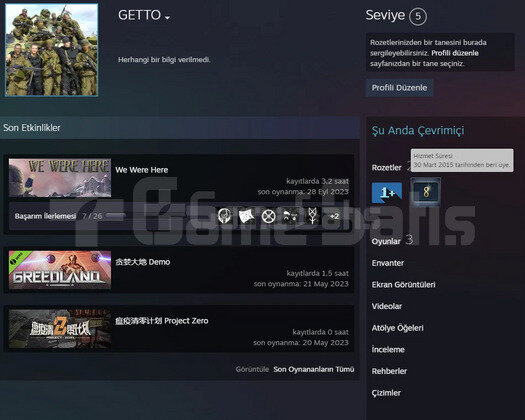This screenshot has height=420, width=525.
Task: Expand the GETTO username dropdown arrow
Action: point(167,17)
